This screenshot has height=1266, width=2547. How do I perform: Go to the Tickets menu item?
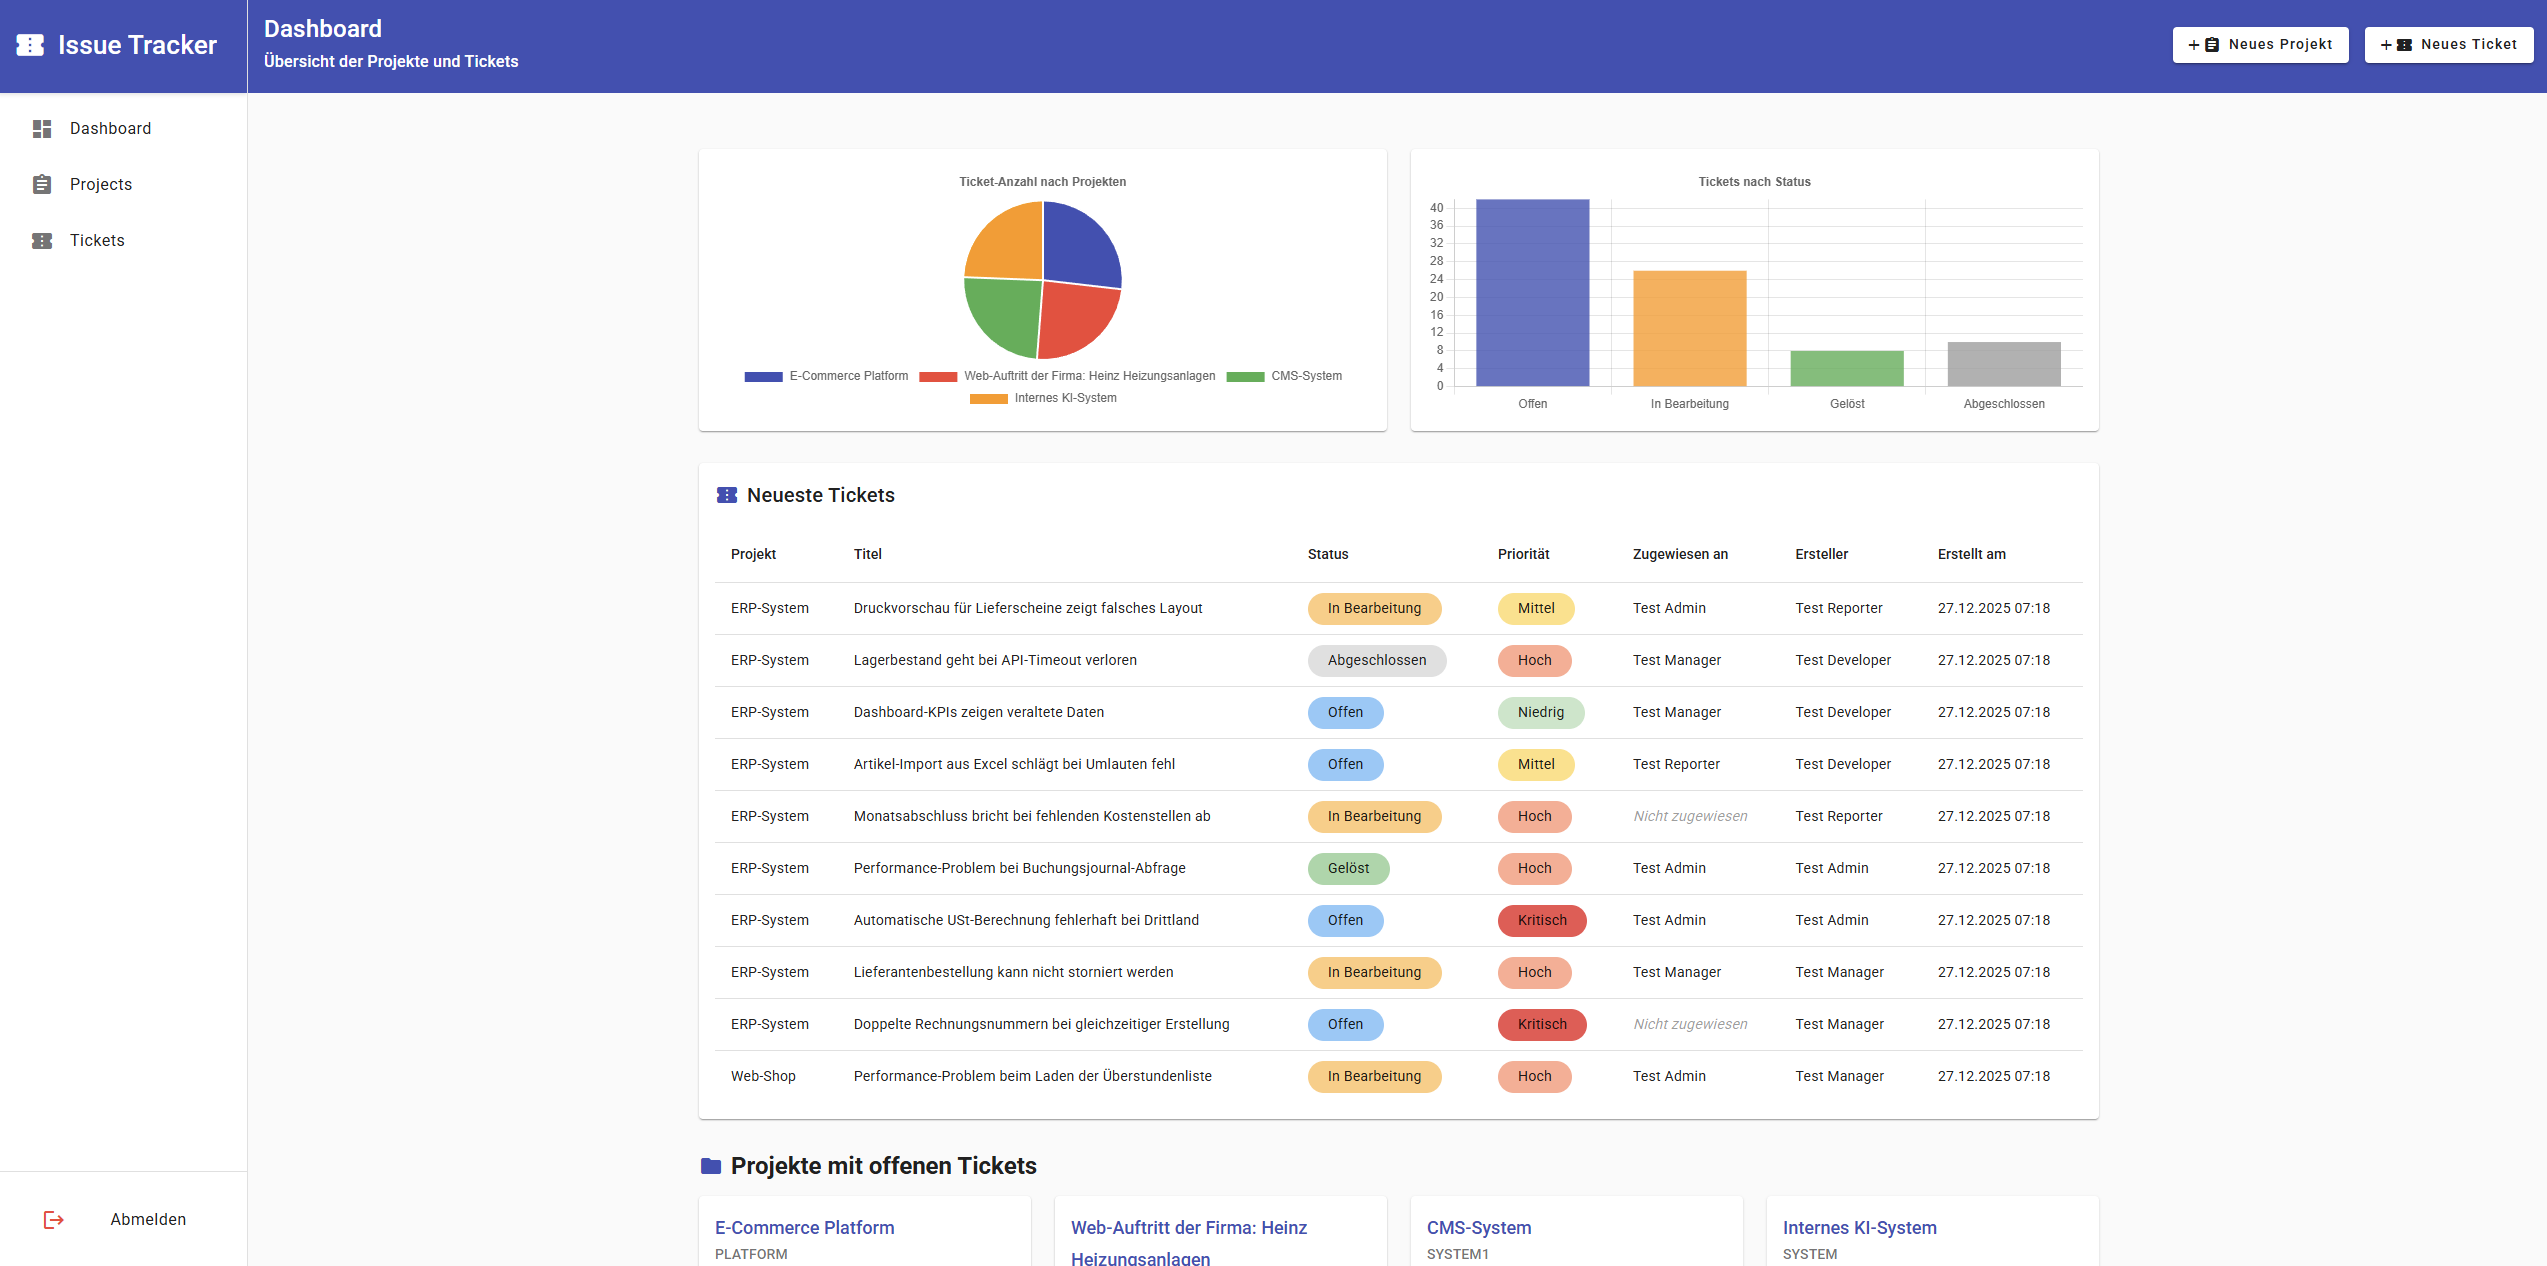(x=123, y=241)
